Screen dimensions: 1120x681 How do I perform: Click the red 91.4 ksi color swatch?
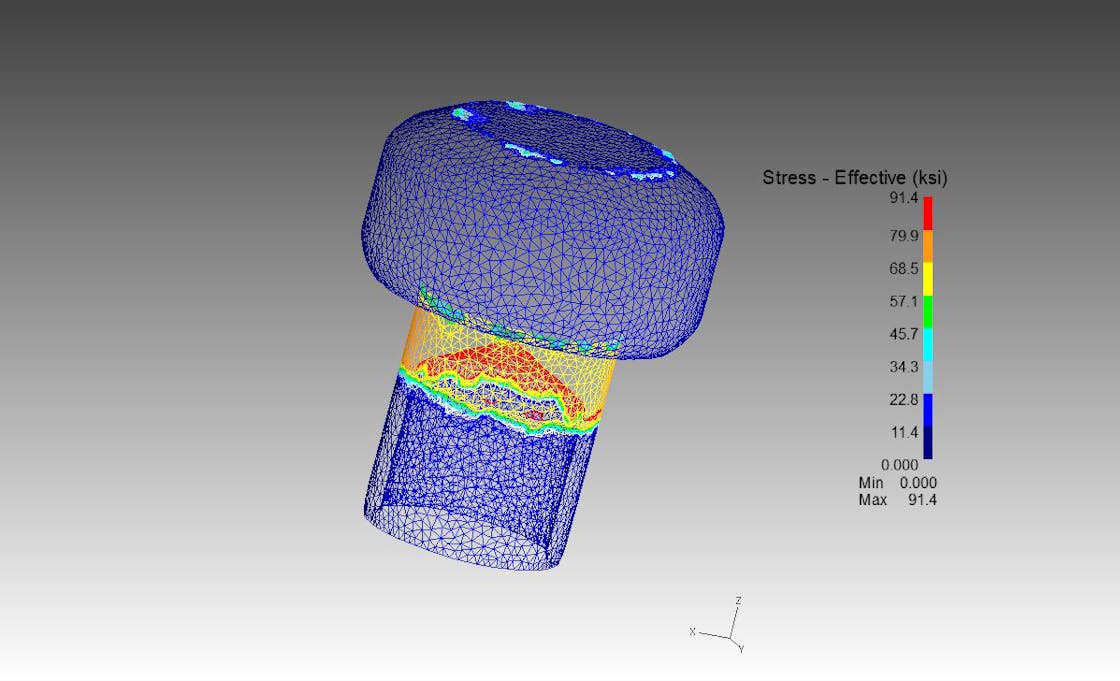[926, 211]
